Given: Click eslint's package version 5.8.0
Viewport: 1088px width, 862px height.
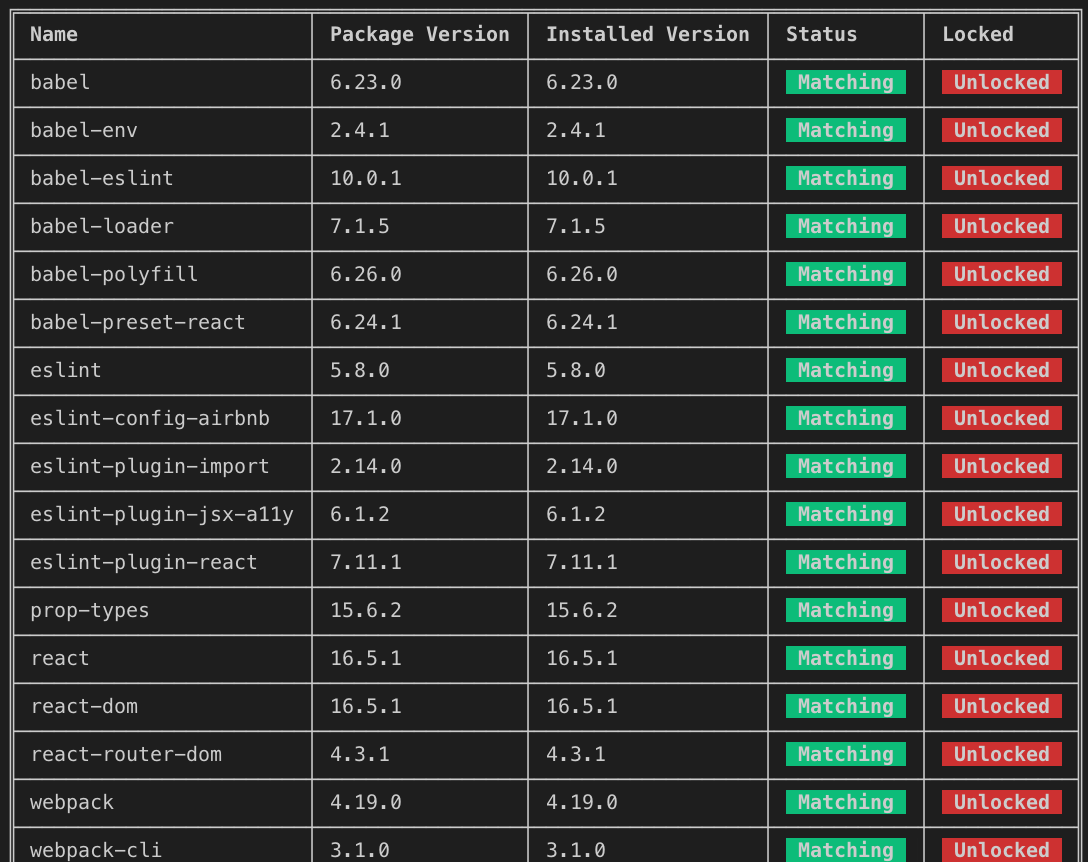Looking at the screenshot, I should [359, 370].
